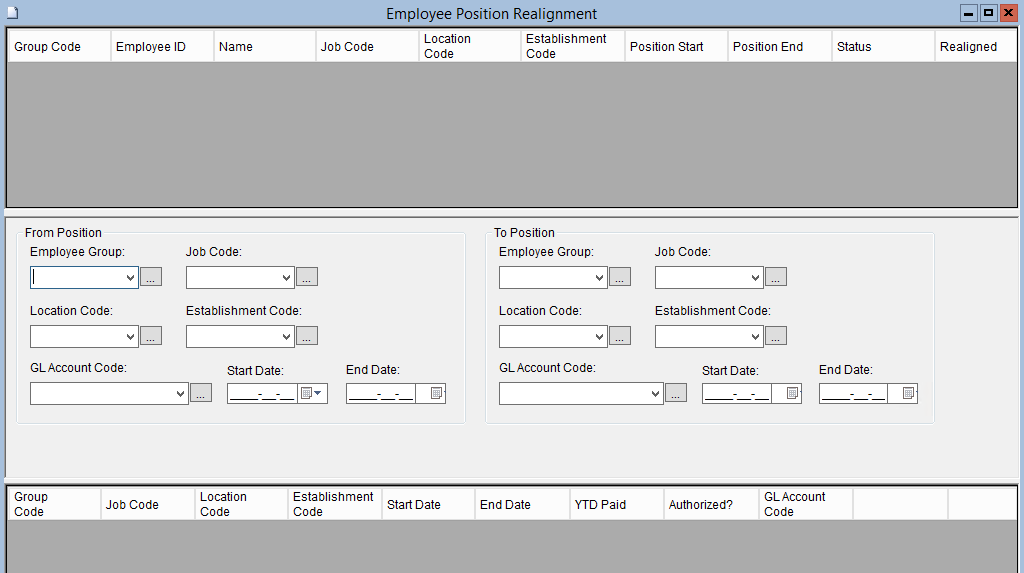This screenshot has height=573, width=1024.
Task: Expand To Position Location Code dropdown
Action: (x=599, y=337)
